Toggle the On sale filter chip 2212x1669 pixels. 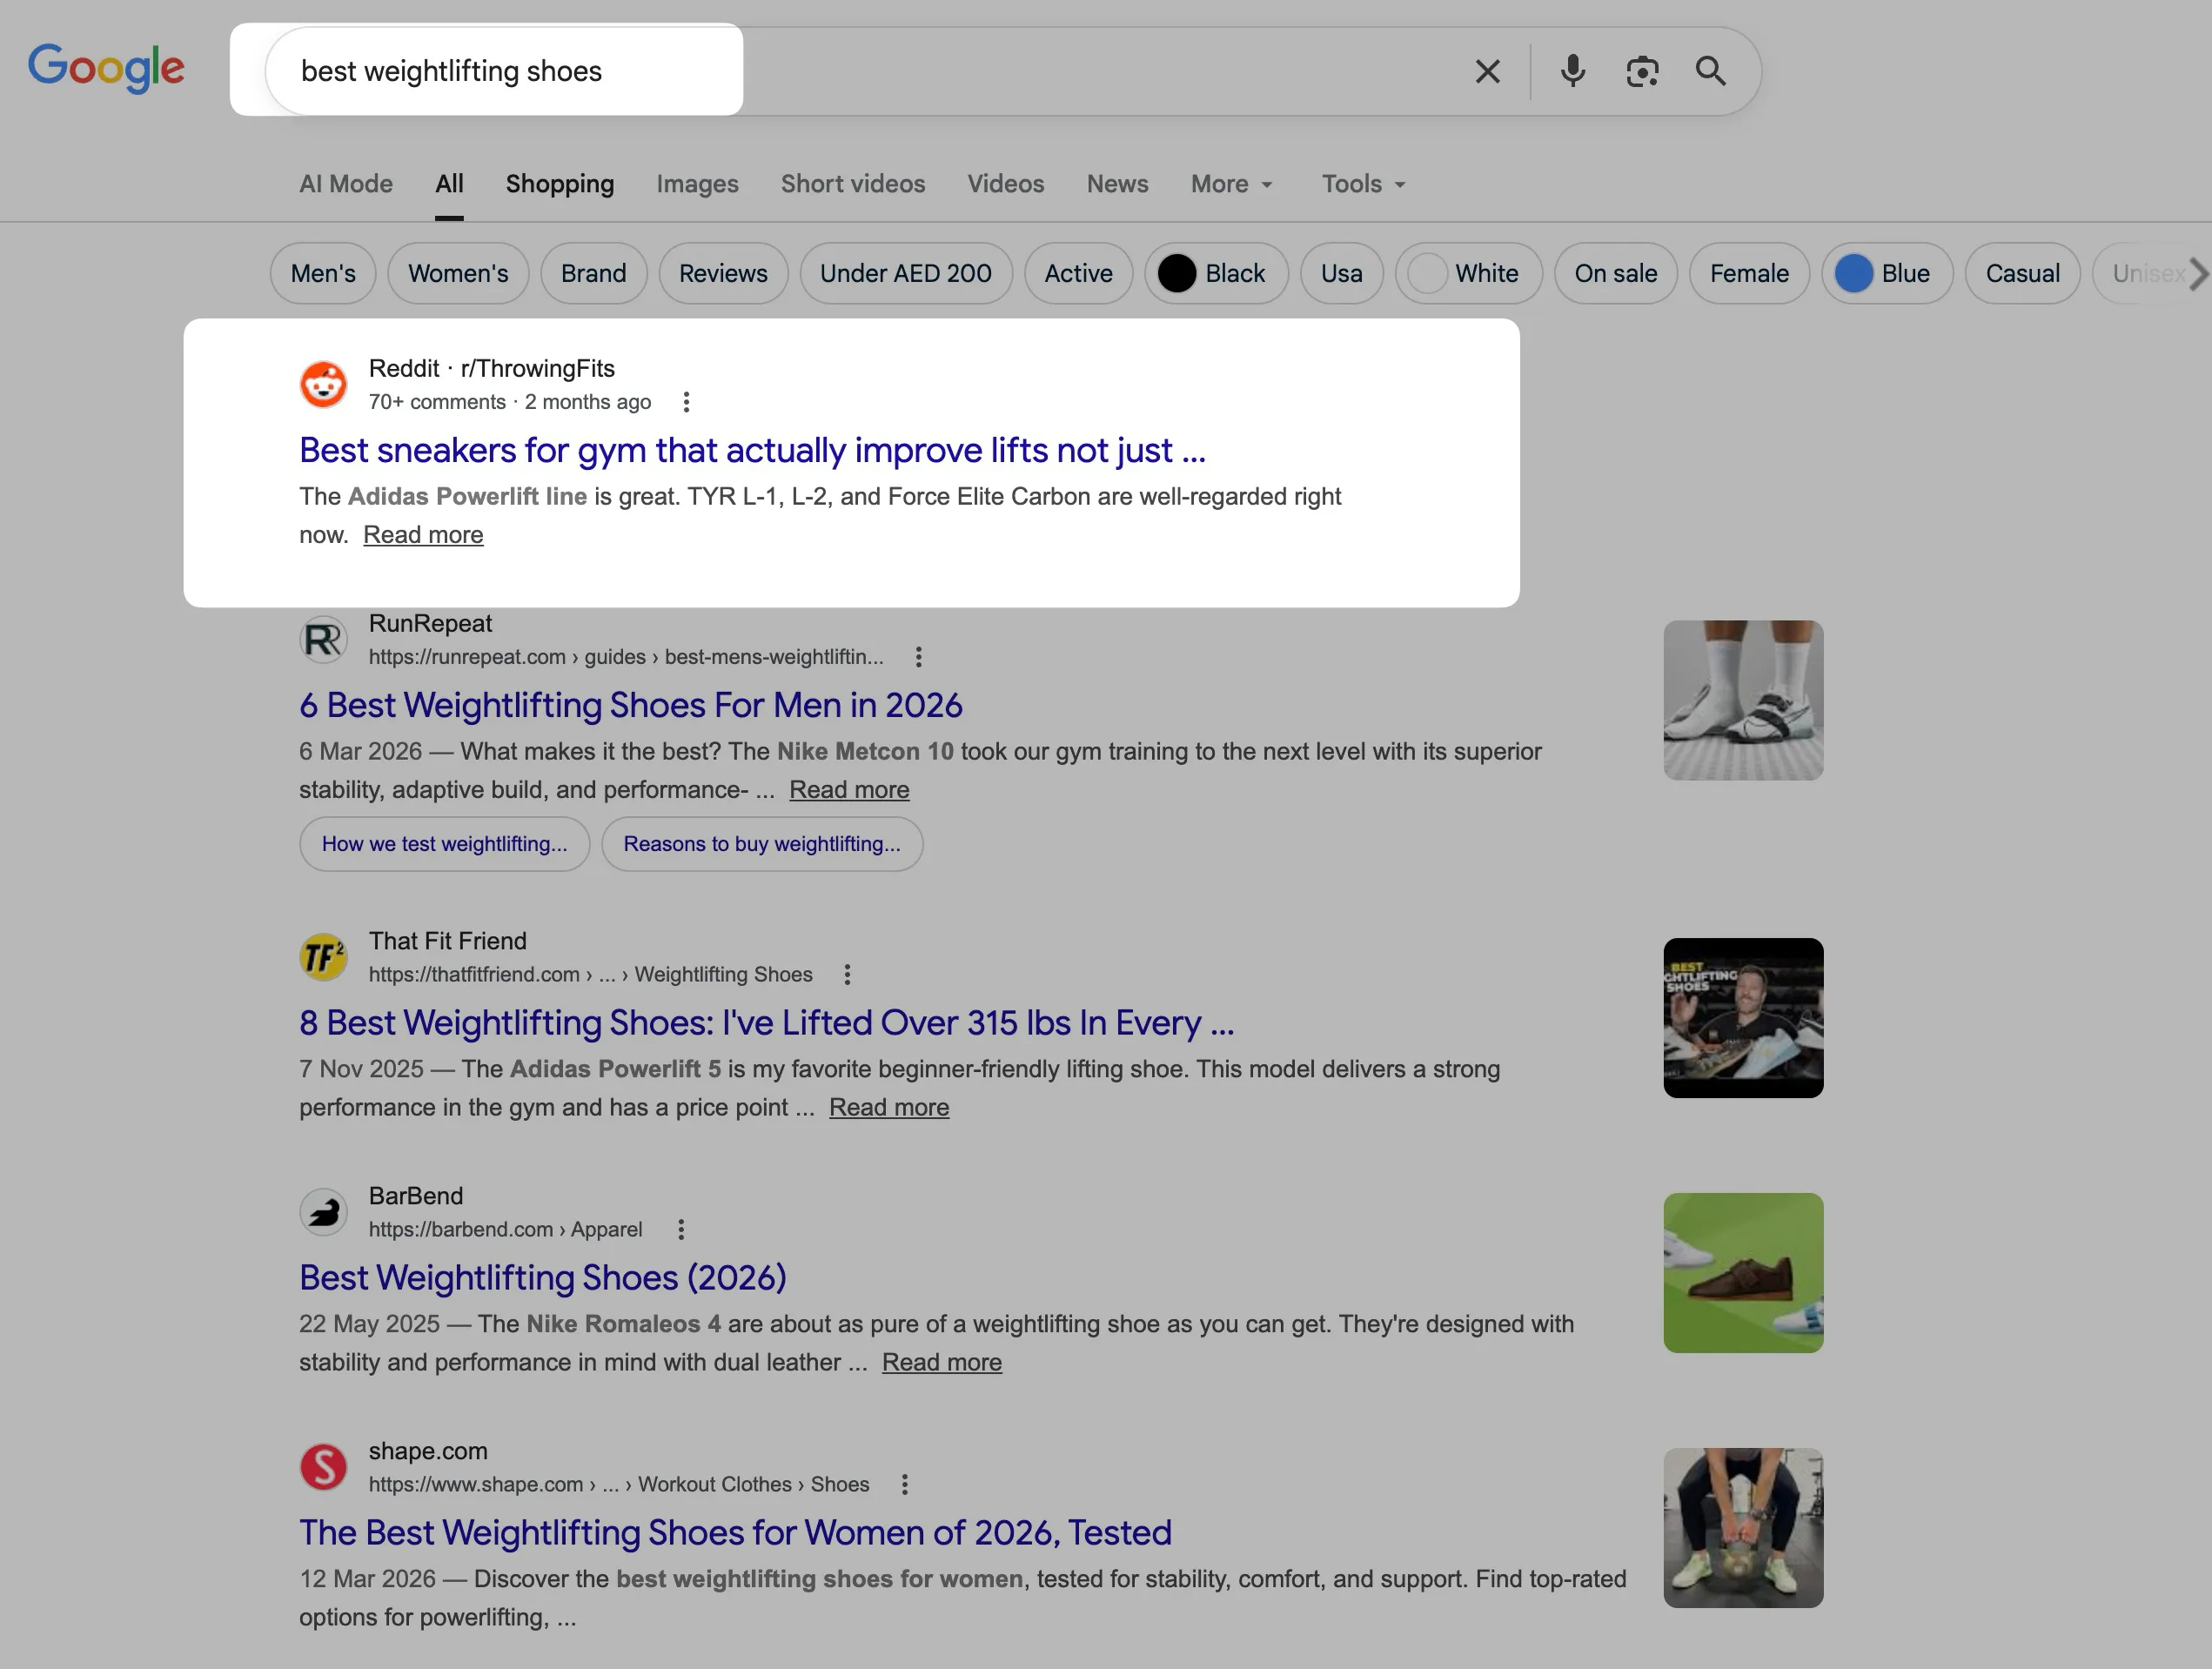click(x=1615, y=273)
